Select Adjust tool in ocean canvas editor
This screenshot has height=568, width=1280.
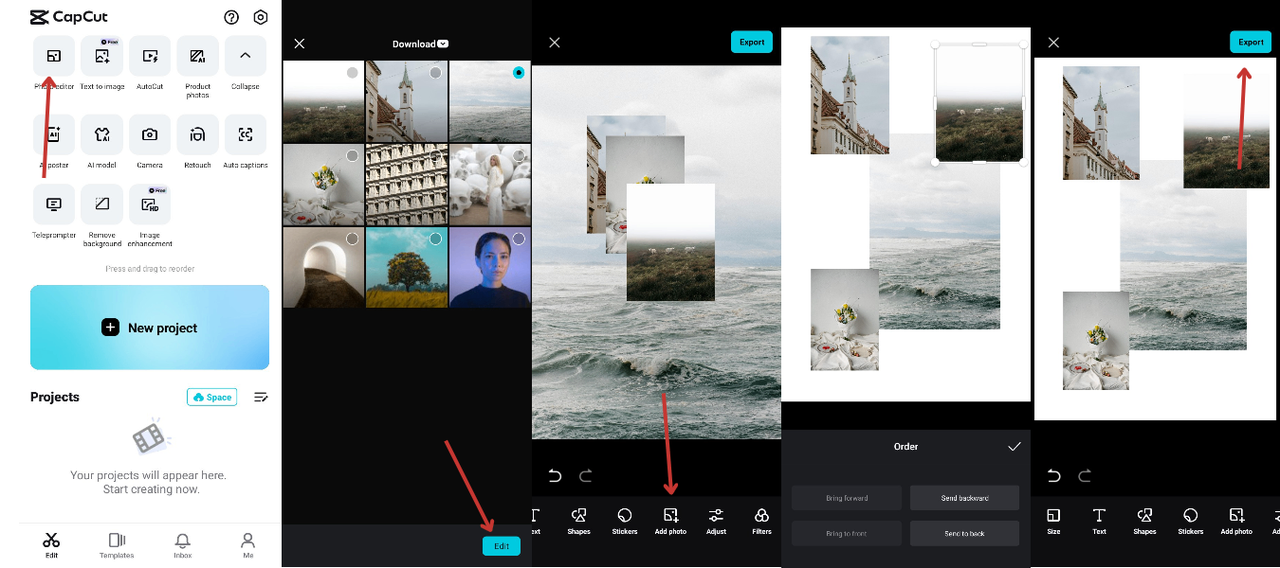(x=716, y=521)
